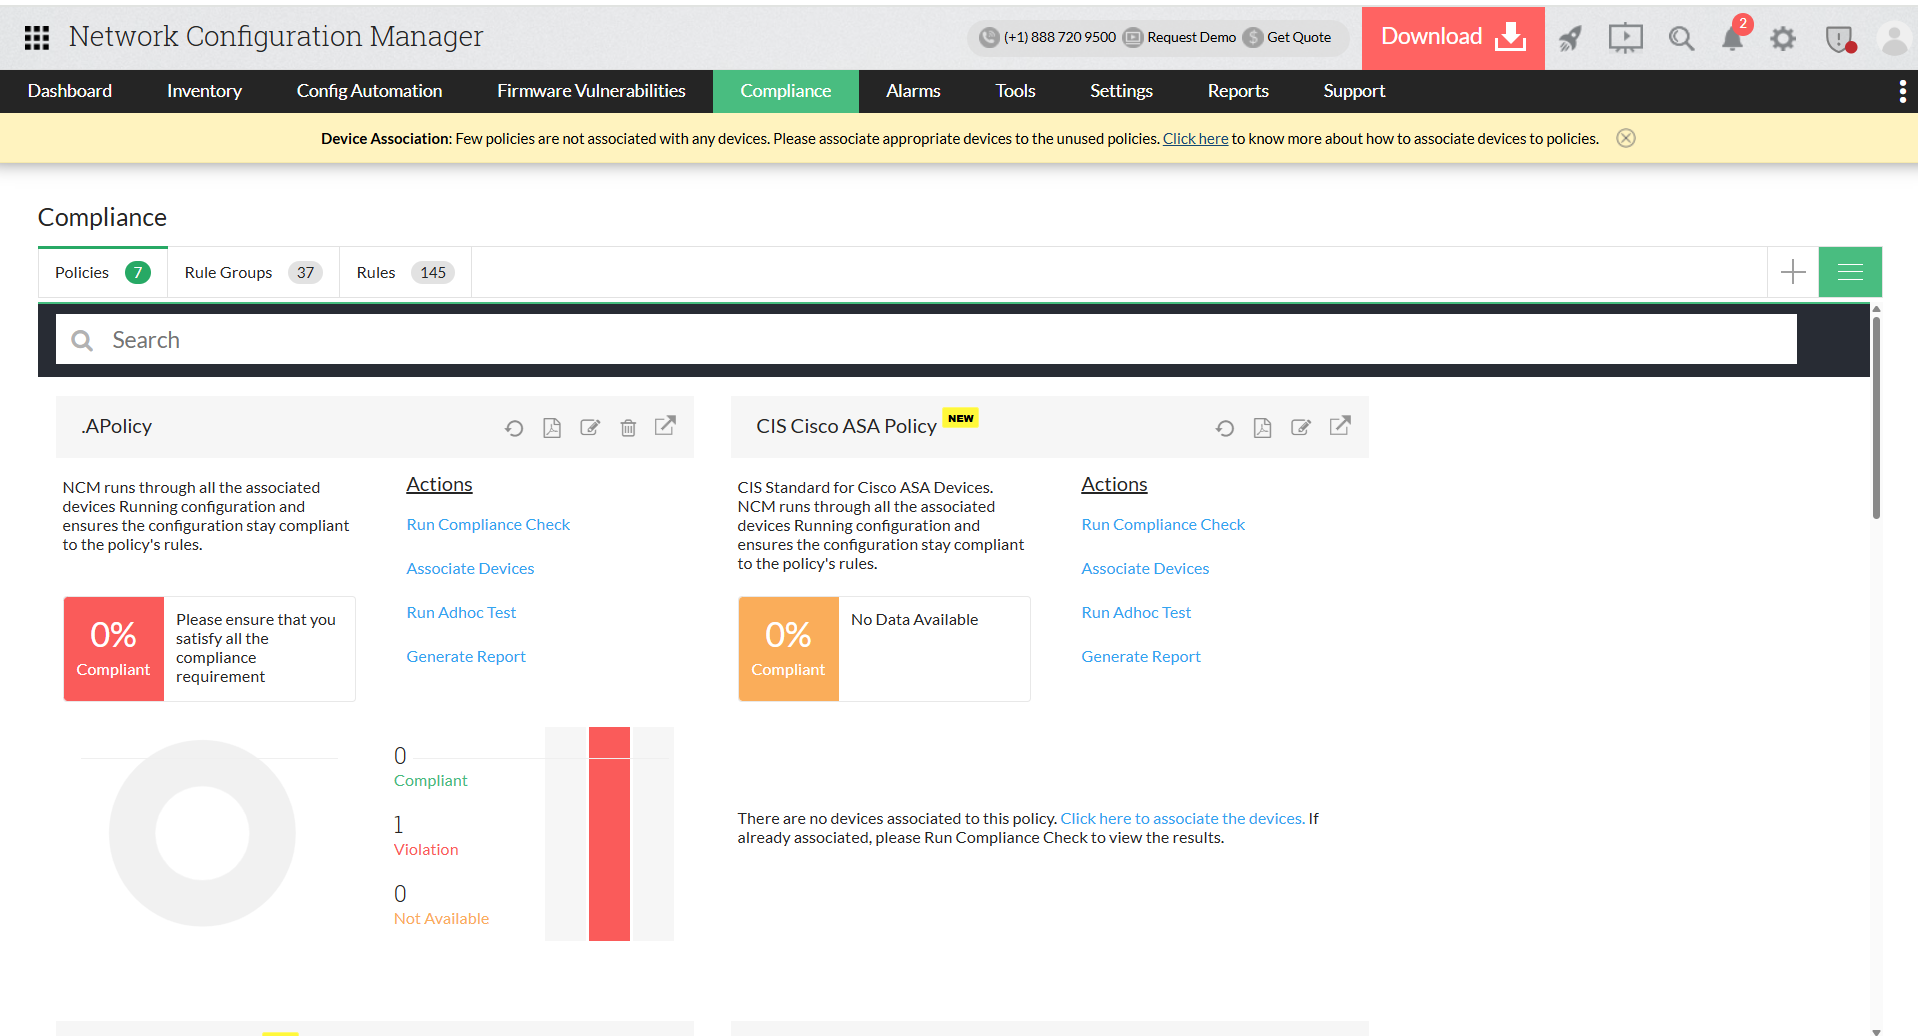The image size is (1918, 1036).
Task: Toggle list view with the green hamburger button
Action: coord(1849,271)
